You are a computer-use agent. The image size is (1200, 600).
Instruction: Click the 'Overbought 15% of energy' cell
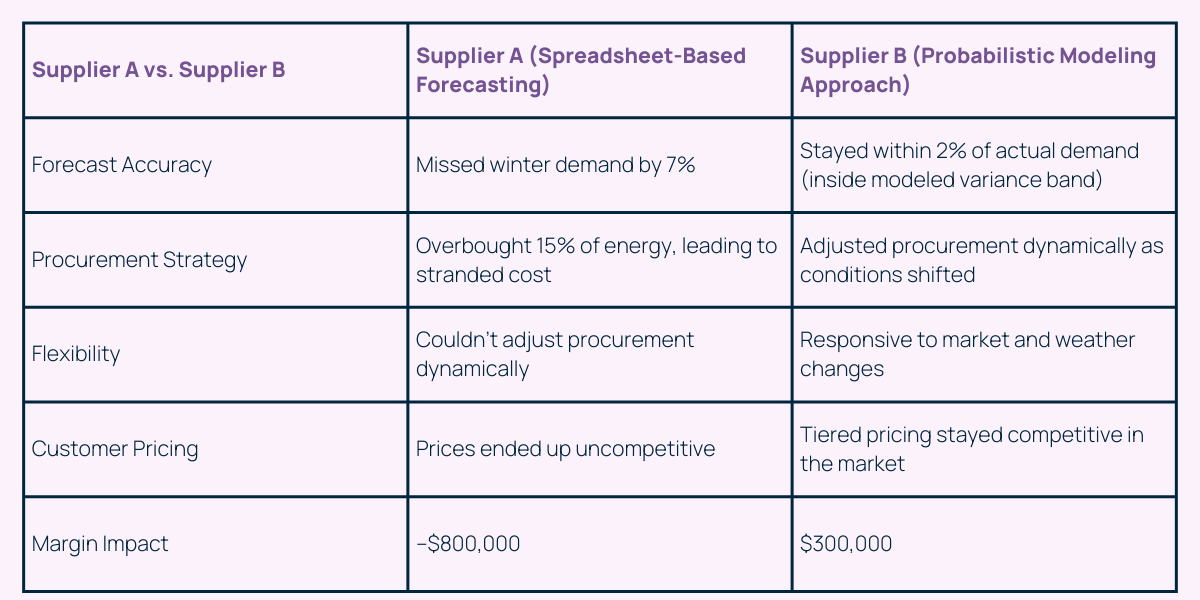[596, 246]
